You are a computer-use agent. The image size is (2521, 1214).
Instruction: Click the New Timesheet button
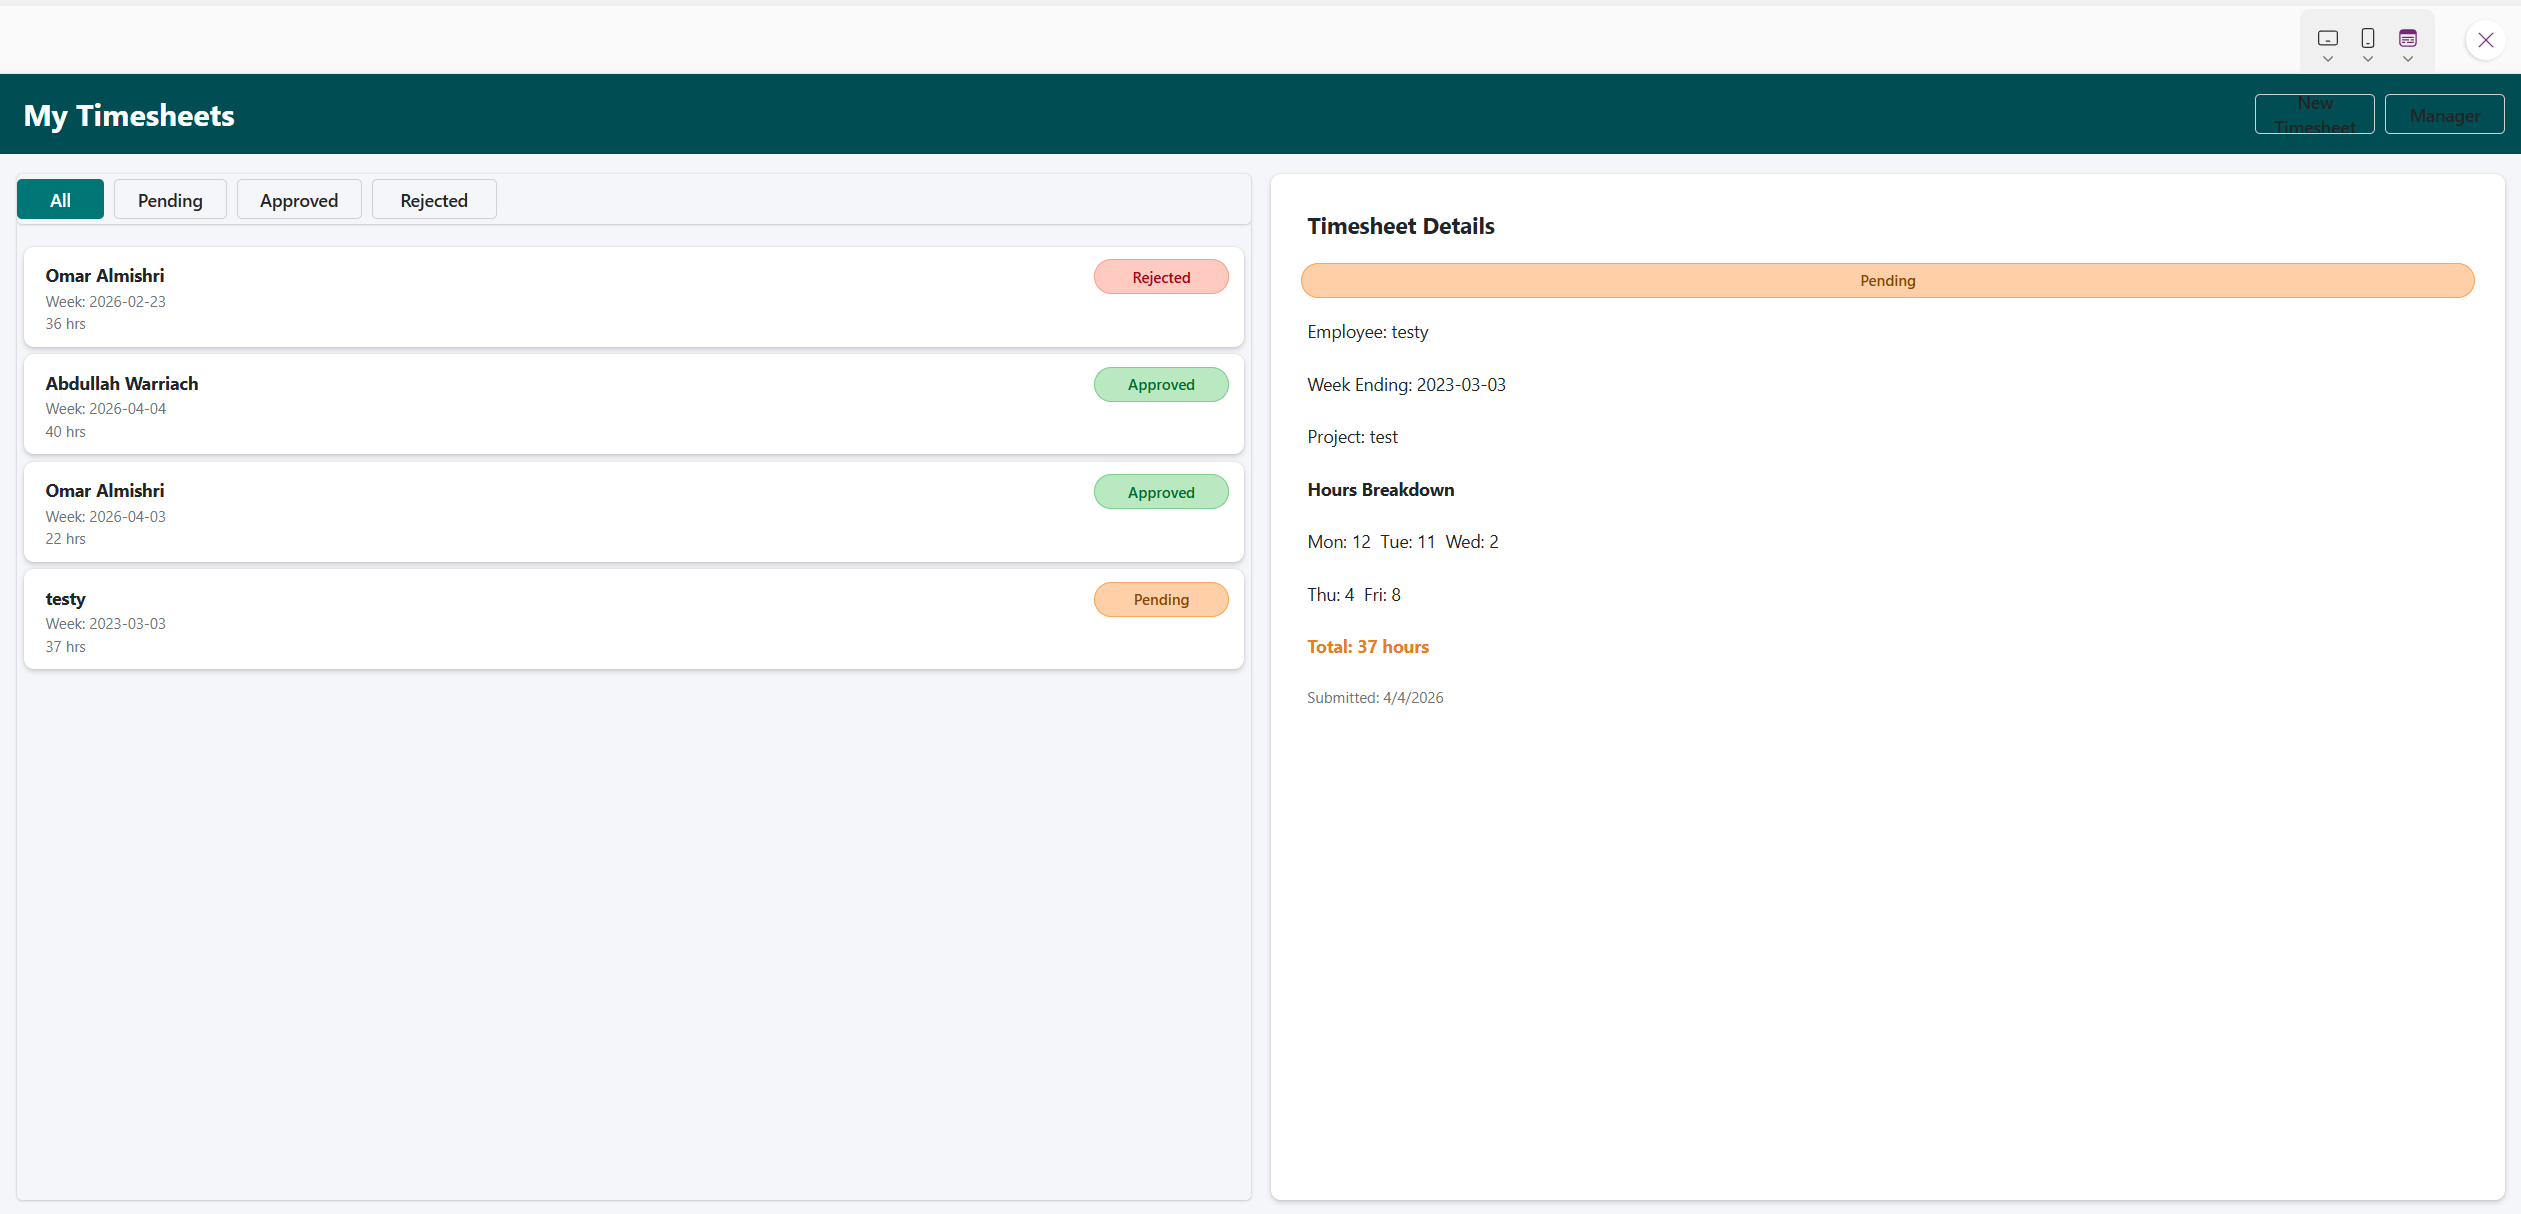point(2314,115)
